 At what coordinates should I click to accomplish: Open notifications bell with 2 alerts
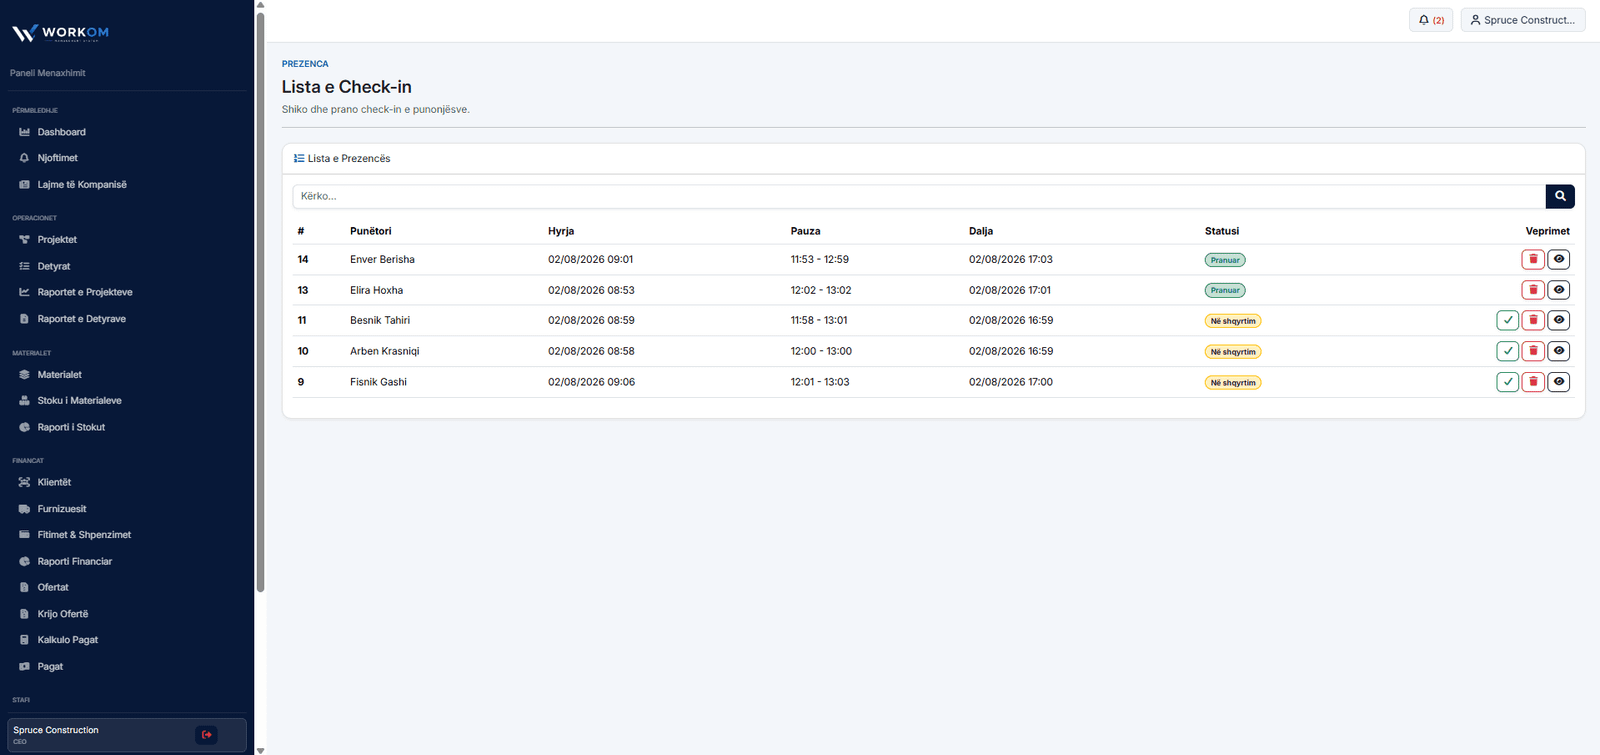tap(1432, 20)
